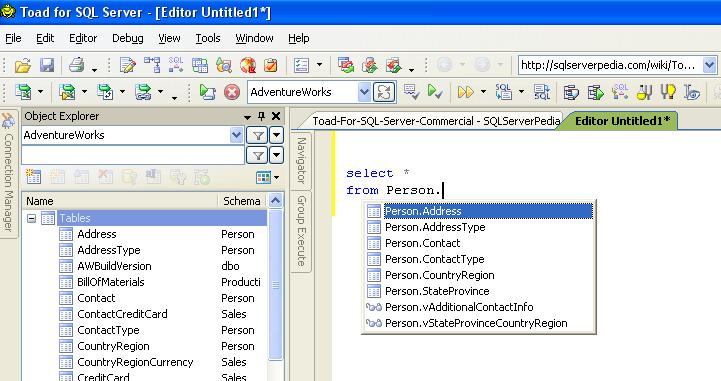This screenshot has width=721, height=381.
Task: Pin the Object Explorer panel
Action: pos(261,116)
